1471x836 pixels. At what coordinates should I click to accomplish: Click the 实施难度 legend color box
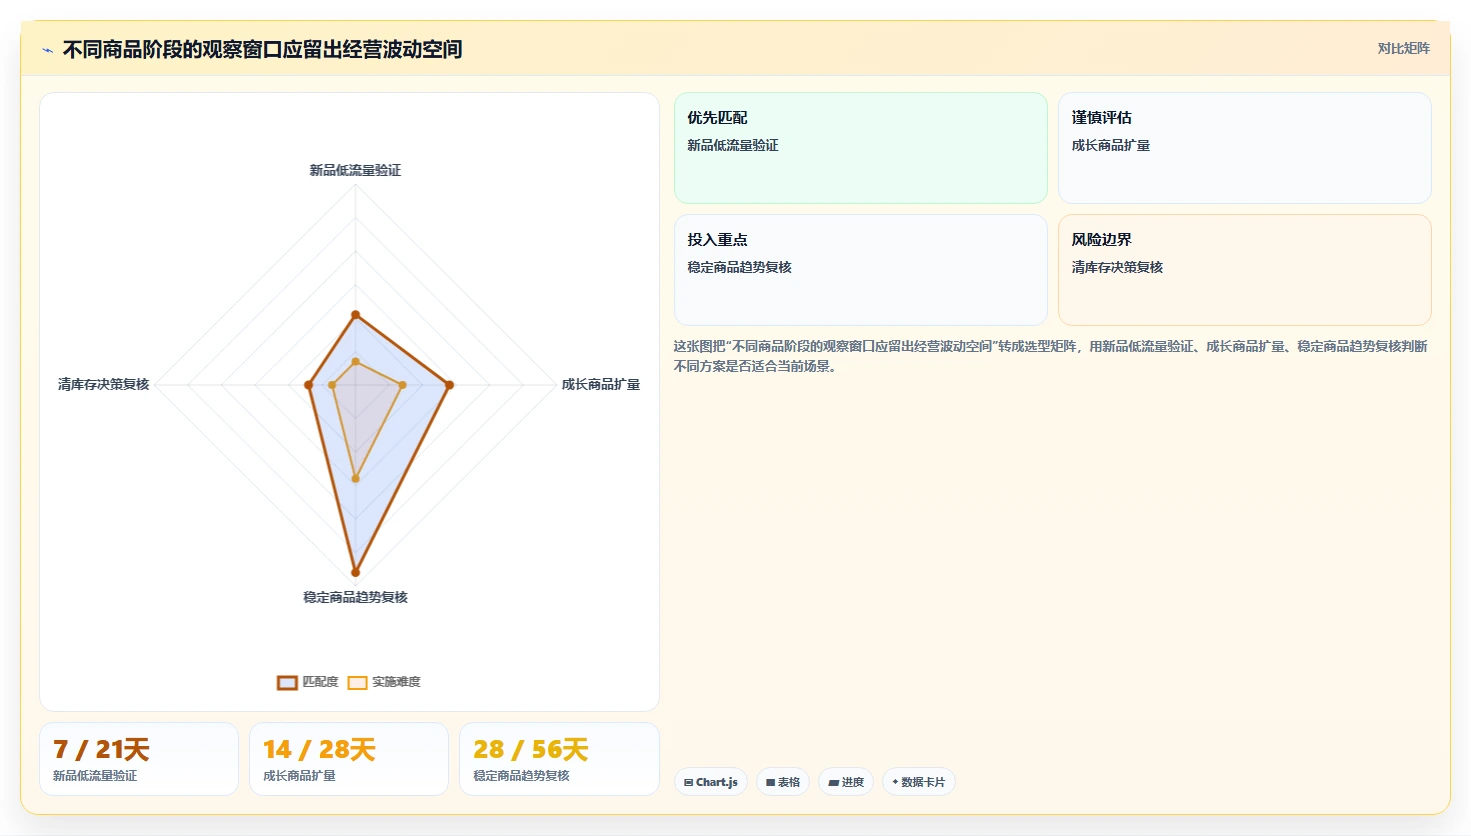pos(357,683)
